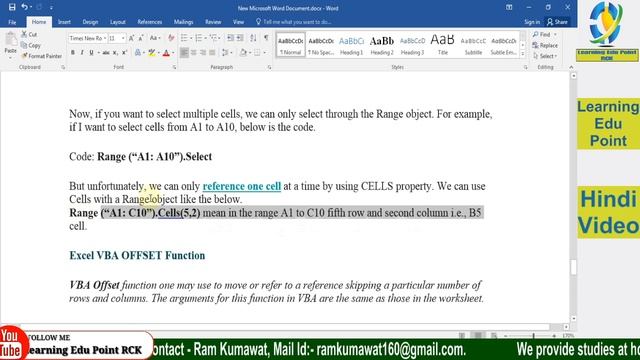This screenshot has height=360, width=640.
Task: Open the Paragraph dialog launcher
Action: (x=269, y=67)
